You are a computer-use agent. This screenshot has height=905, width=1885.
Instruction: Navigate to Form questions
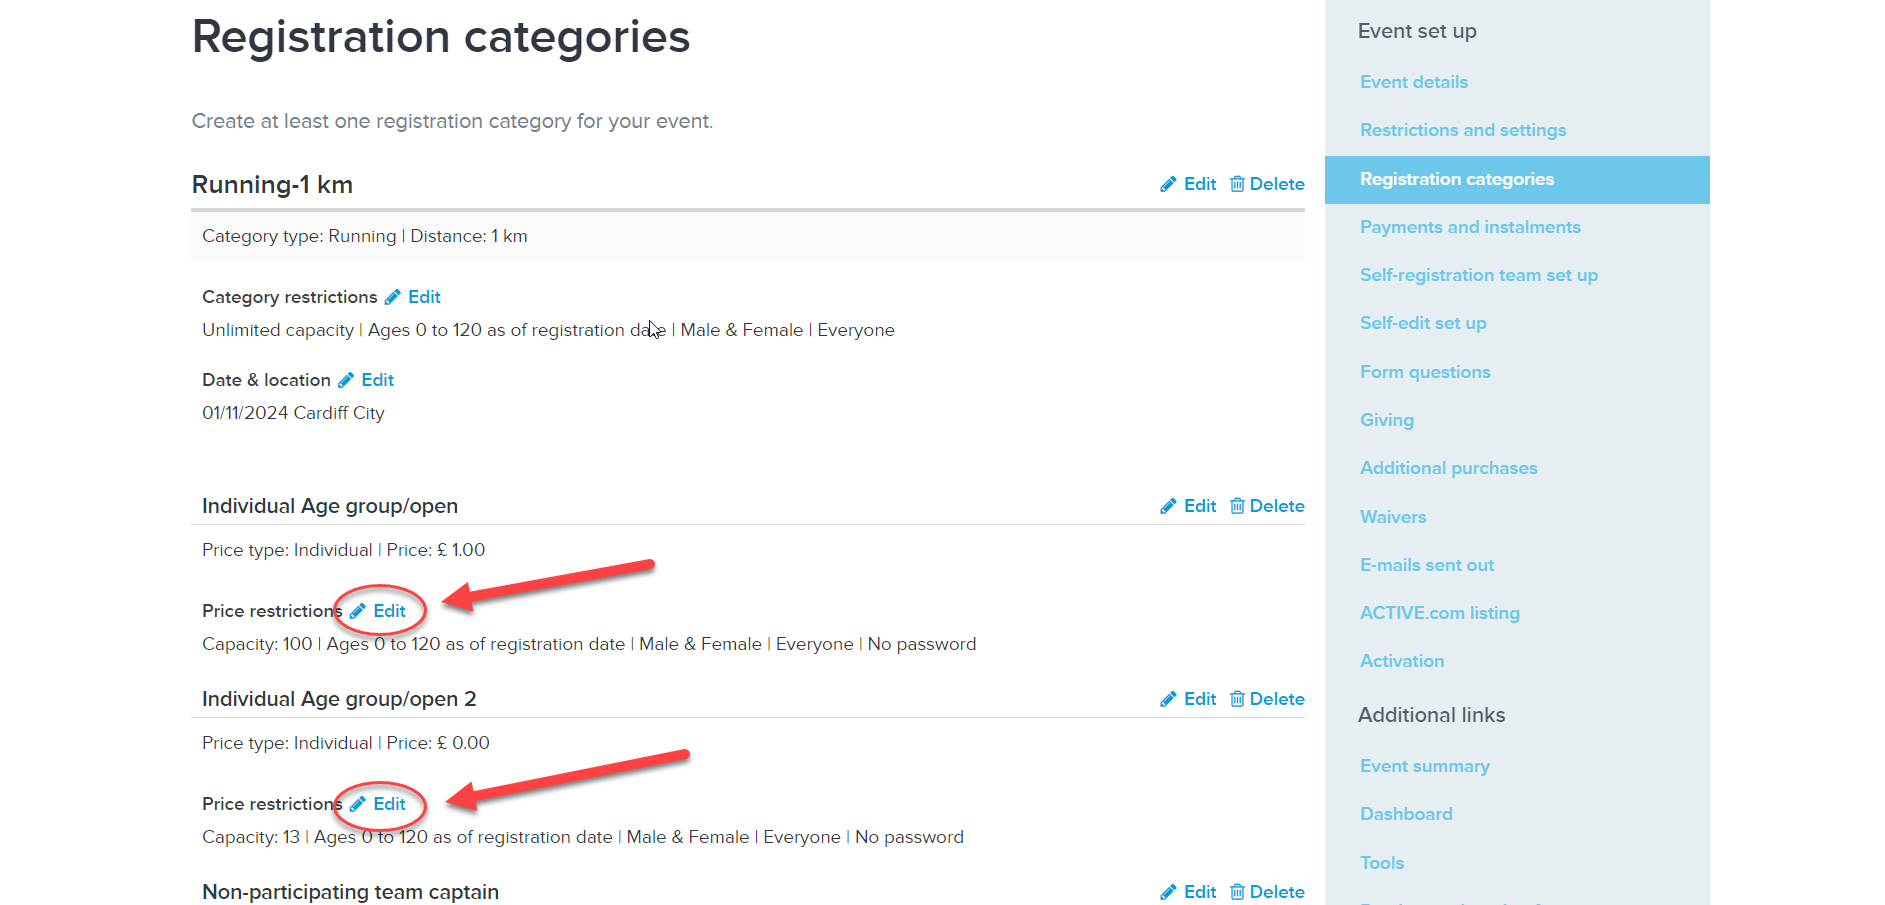[1425, 372]
